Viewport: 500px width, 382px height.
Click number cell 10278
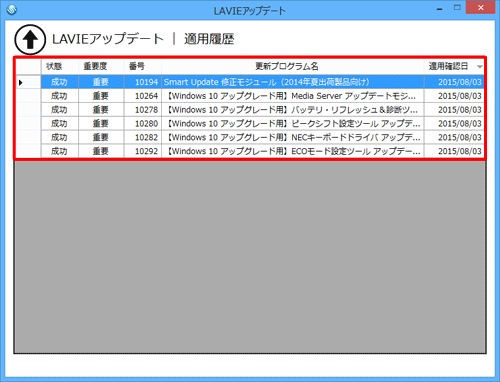coord(143,110)
